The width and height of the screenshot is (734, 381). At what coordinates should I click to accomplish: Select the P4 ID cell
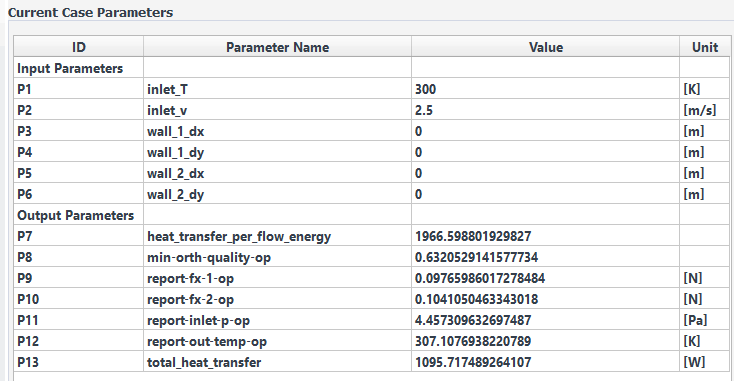(79, 152)
